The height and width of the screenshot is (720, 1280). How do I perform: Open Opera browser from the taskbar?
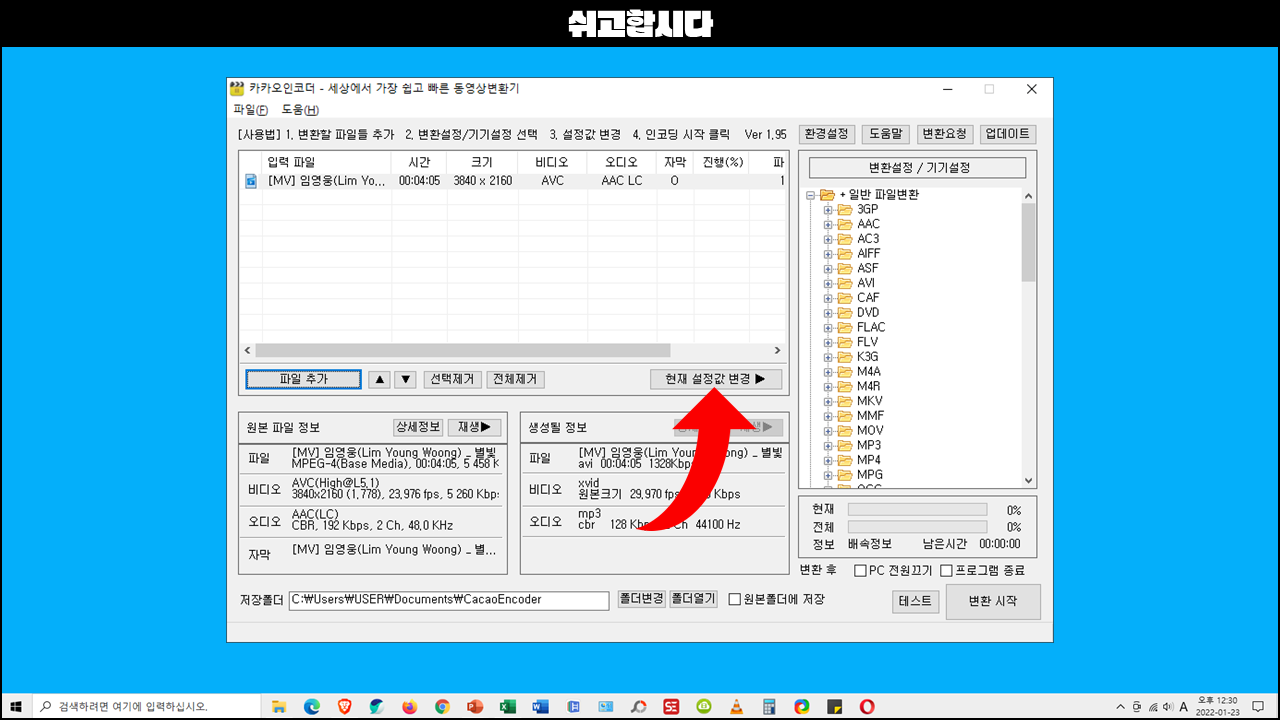pyautogui.click(x=866, y=706)
